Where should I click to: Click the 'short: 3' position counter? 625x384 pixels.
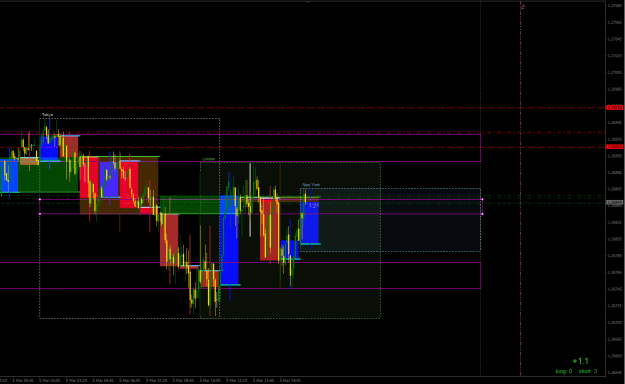click(x=588, y=371)
